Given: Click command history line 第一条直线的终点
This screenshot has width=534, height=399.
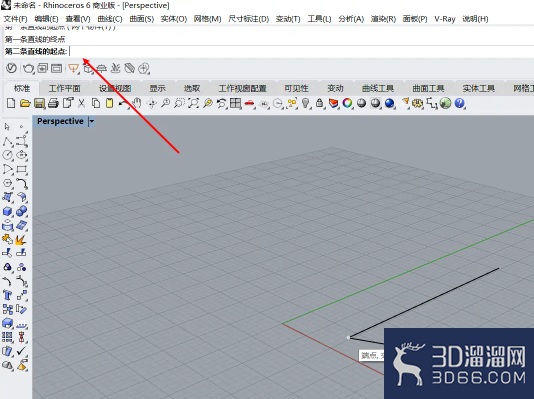Looking at the screenshot, I should point(35,39).
